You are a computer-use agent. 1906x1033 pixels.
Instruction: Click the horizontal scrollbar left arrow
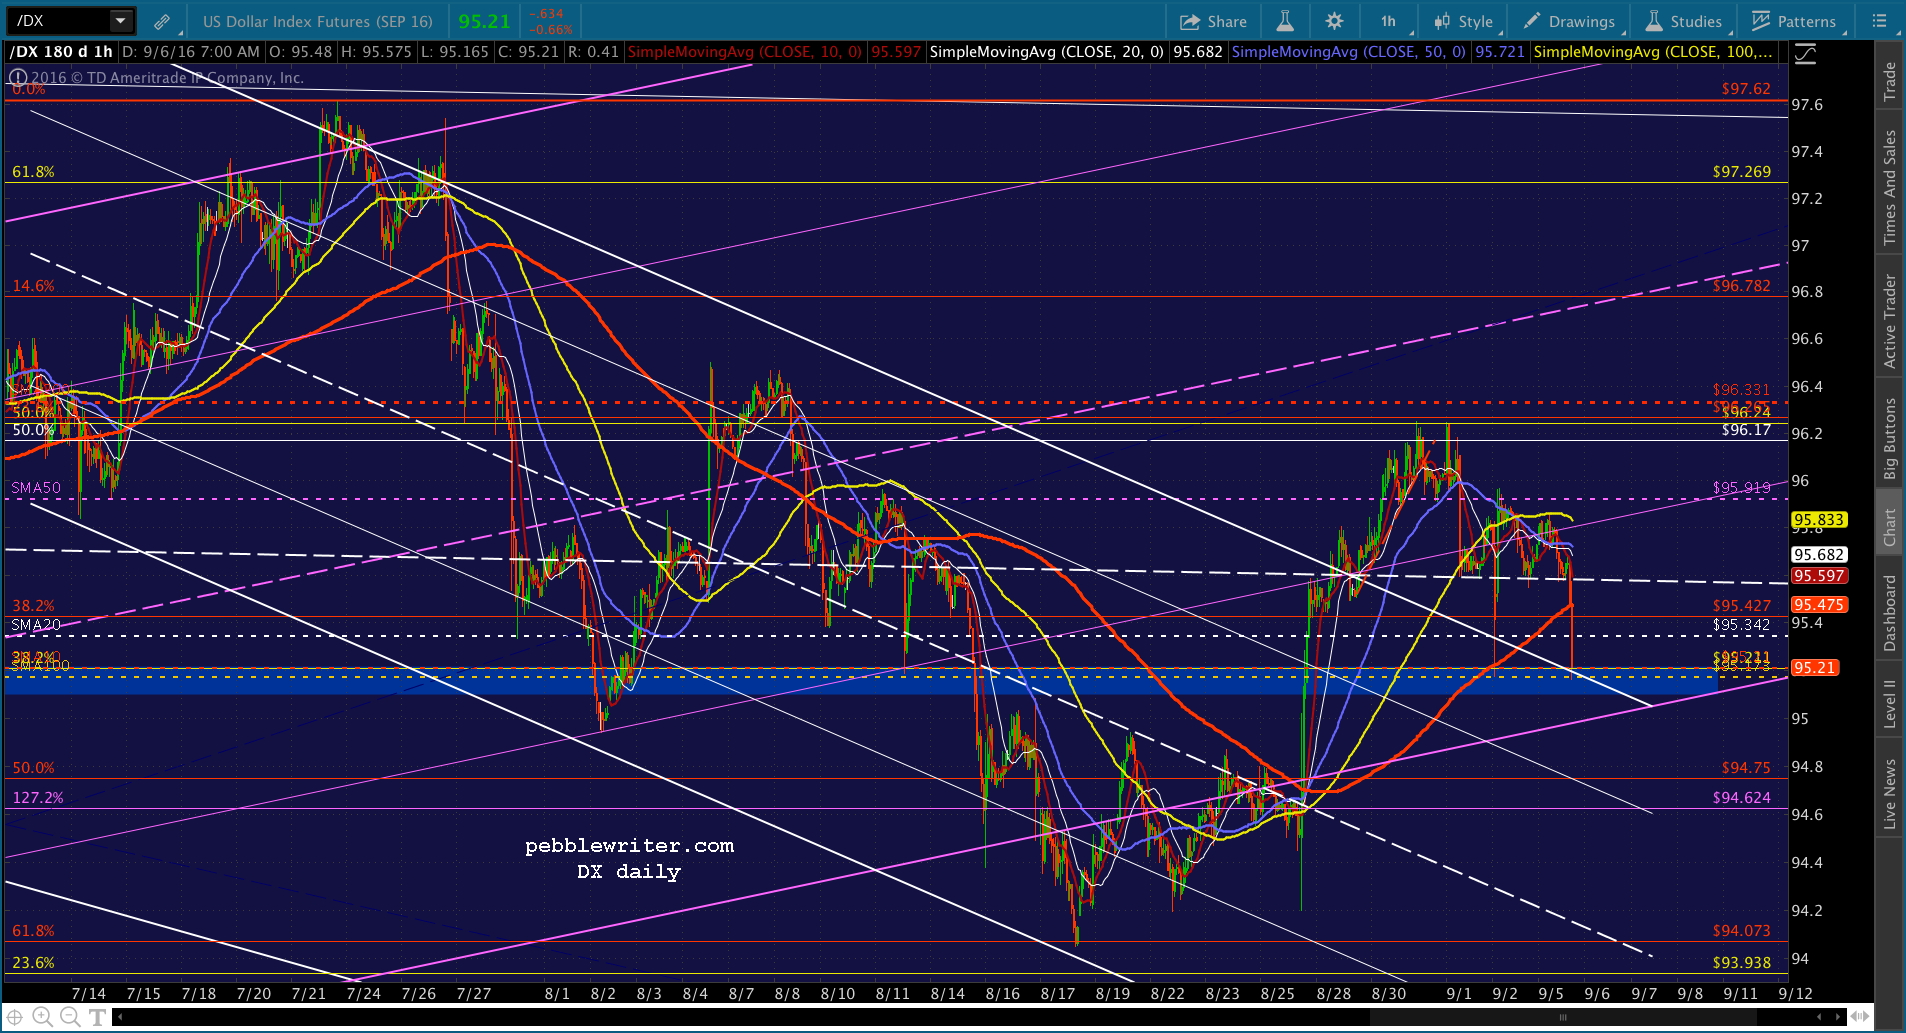coord(119,1017)
